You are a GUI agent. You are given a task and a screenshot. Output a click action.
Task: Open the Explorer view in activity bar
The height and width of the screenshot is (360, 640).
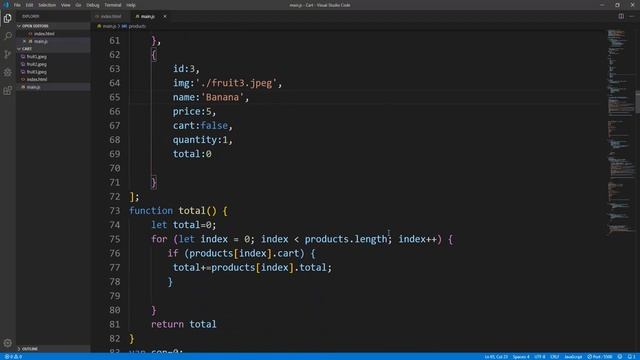(7, 18)
